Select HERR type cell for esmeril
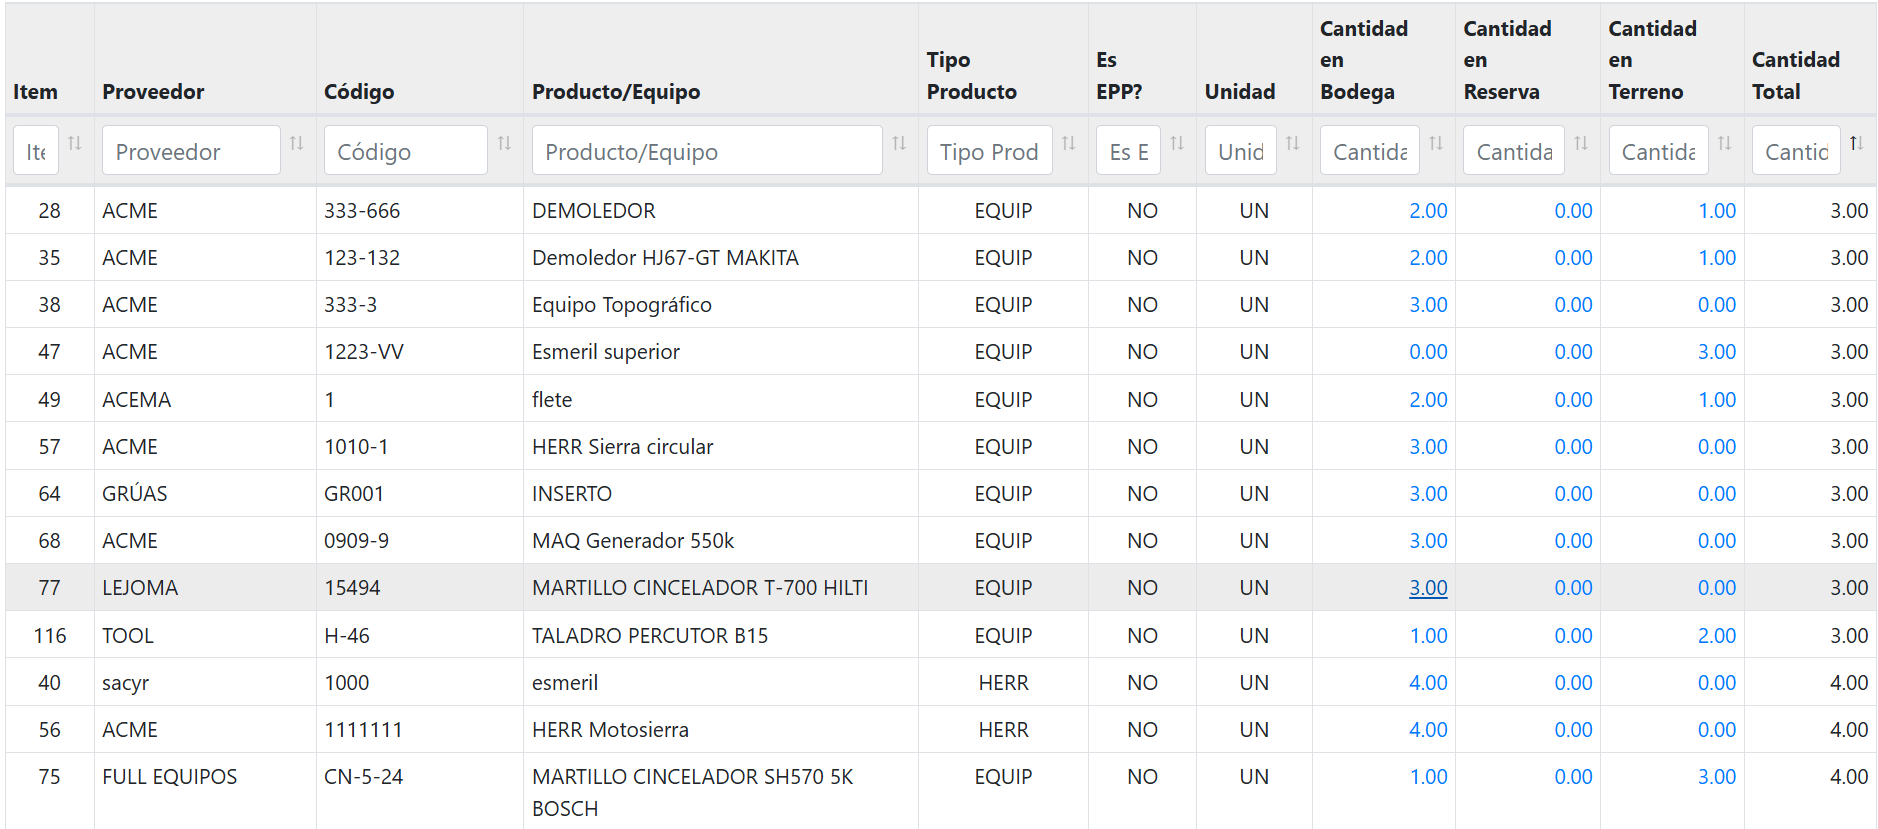The height and width of the screenshot is (829, 1878). pyautogui.click(x=1003, y=683)
